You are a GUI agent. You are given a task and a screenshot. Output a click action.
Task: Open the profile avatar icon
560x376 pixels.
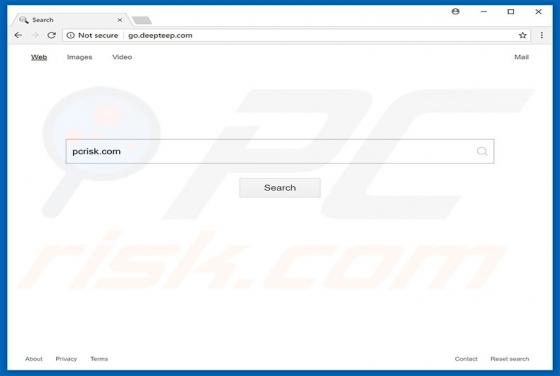(x=455, y=11)
